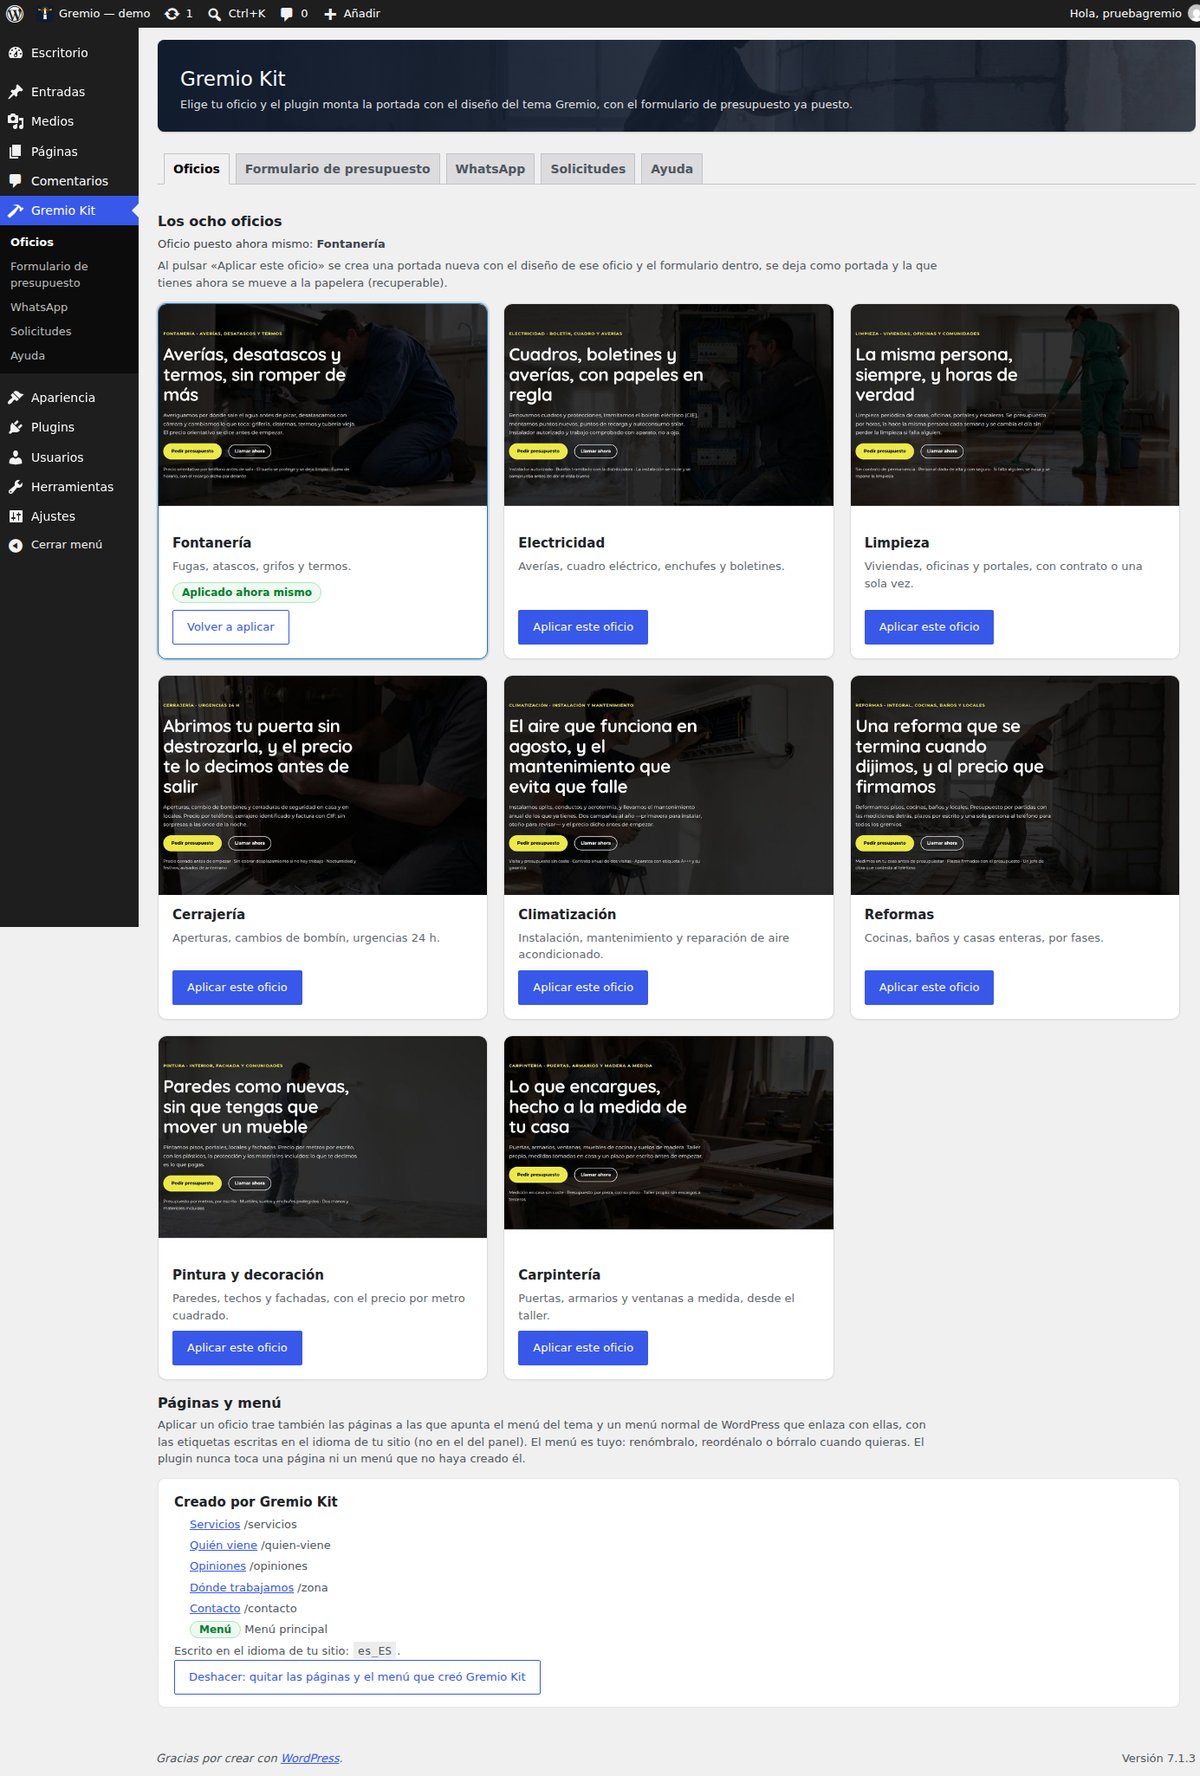Open Solicitudes in the sidebar submenu

click(x=41, y=331)
